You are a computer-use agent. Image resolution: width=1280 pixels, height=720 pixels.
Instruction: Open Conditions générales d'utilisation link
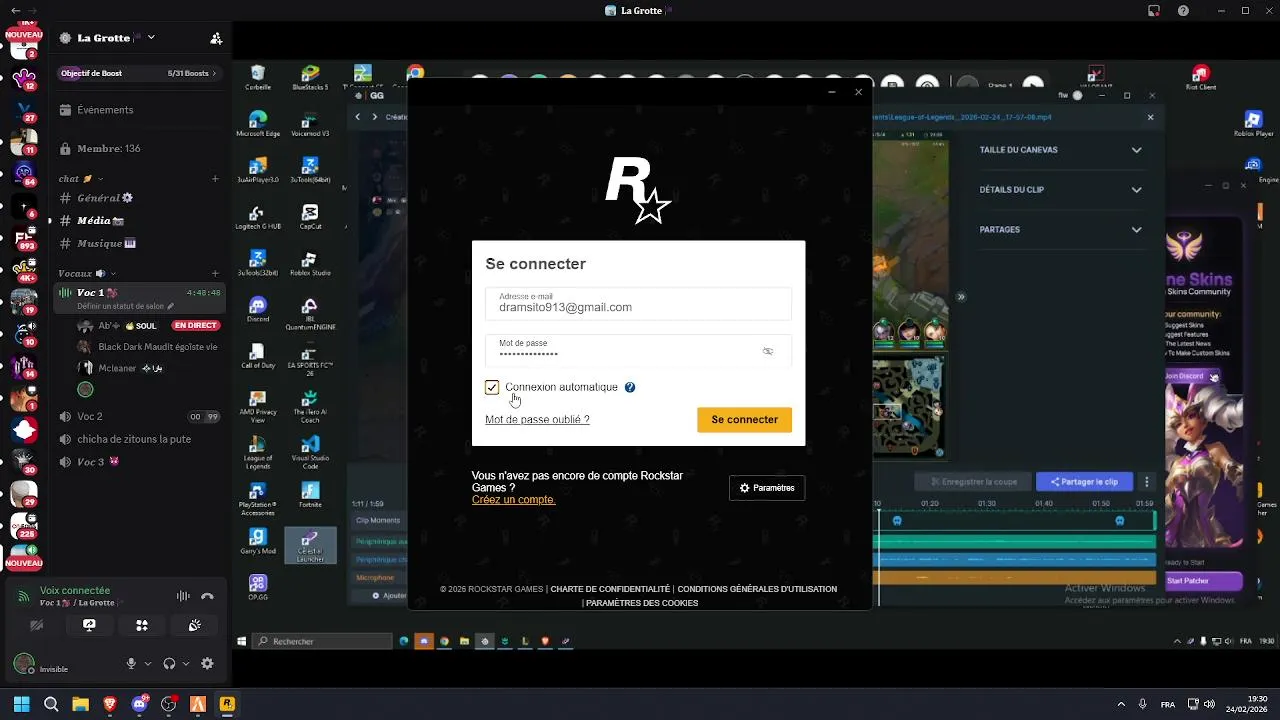click(757, 589)
